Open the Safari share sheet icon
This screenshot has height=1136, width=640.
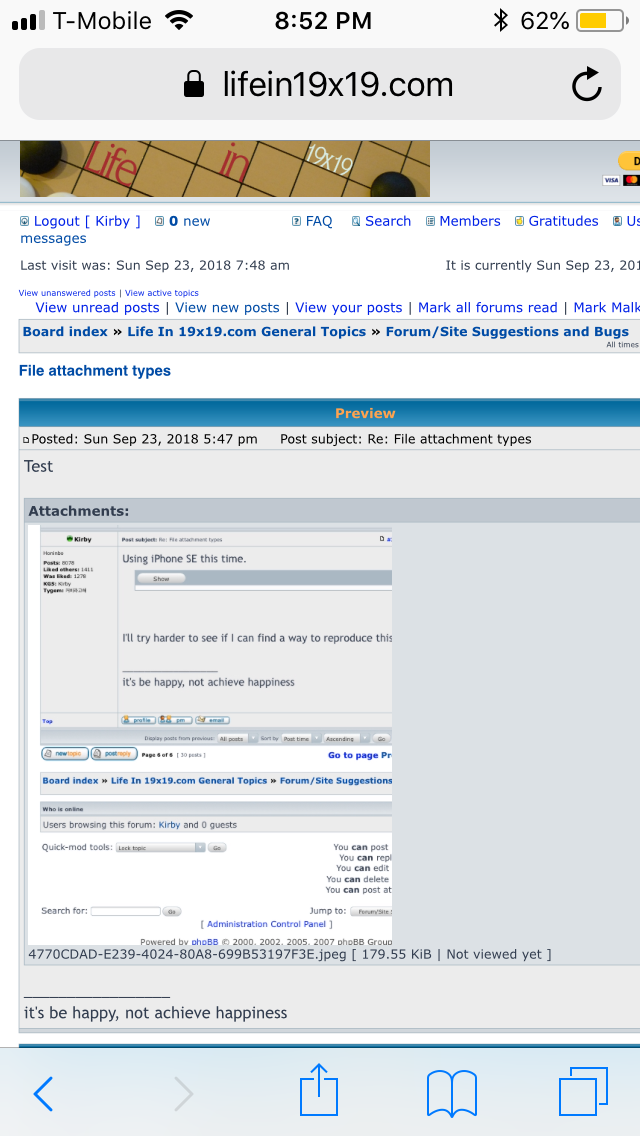click(x=319, y=1090)
